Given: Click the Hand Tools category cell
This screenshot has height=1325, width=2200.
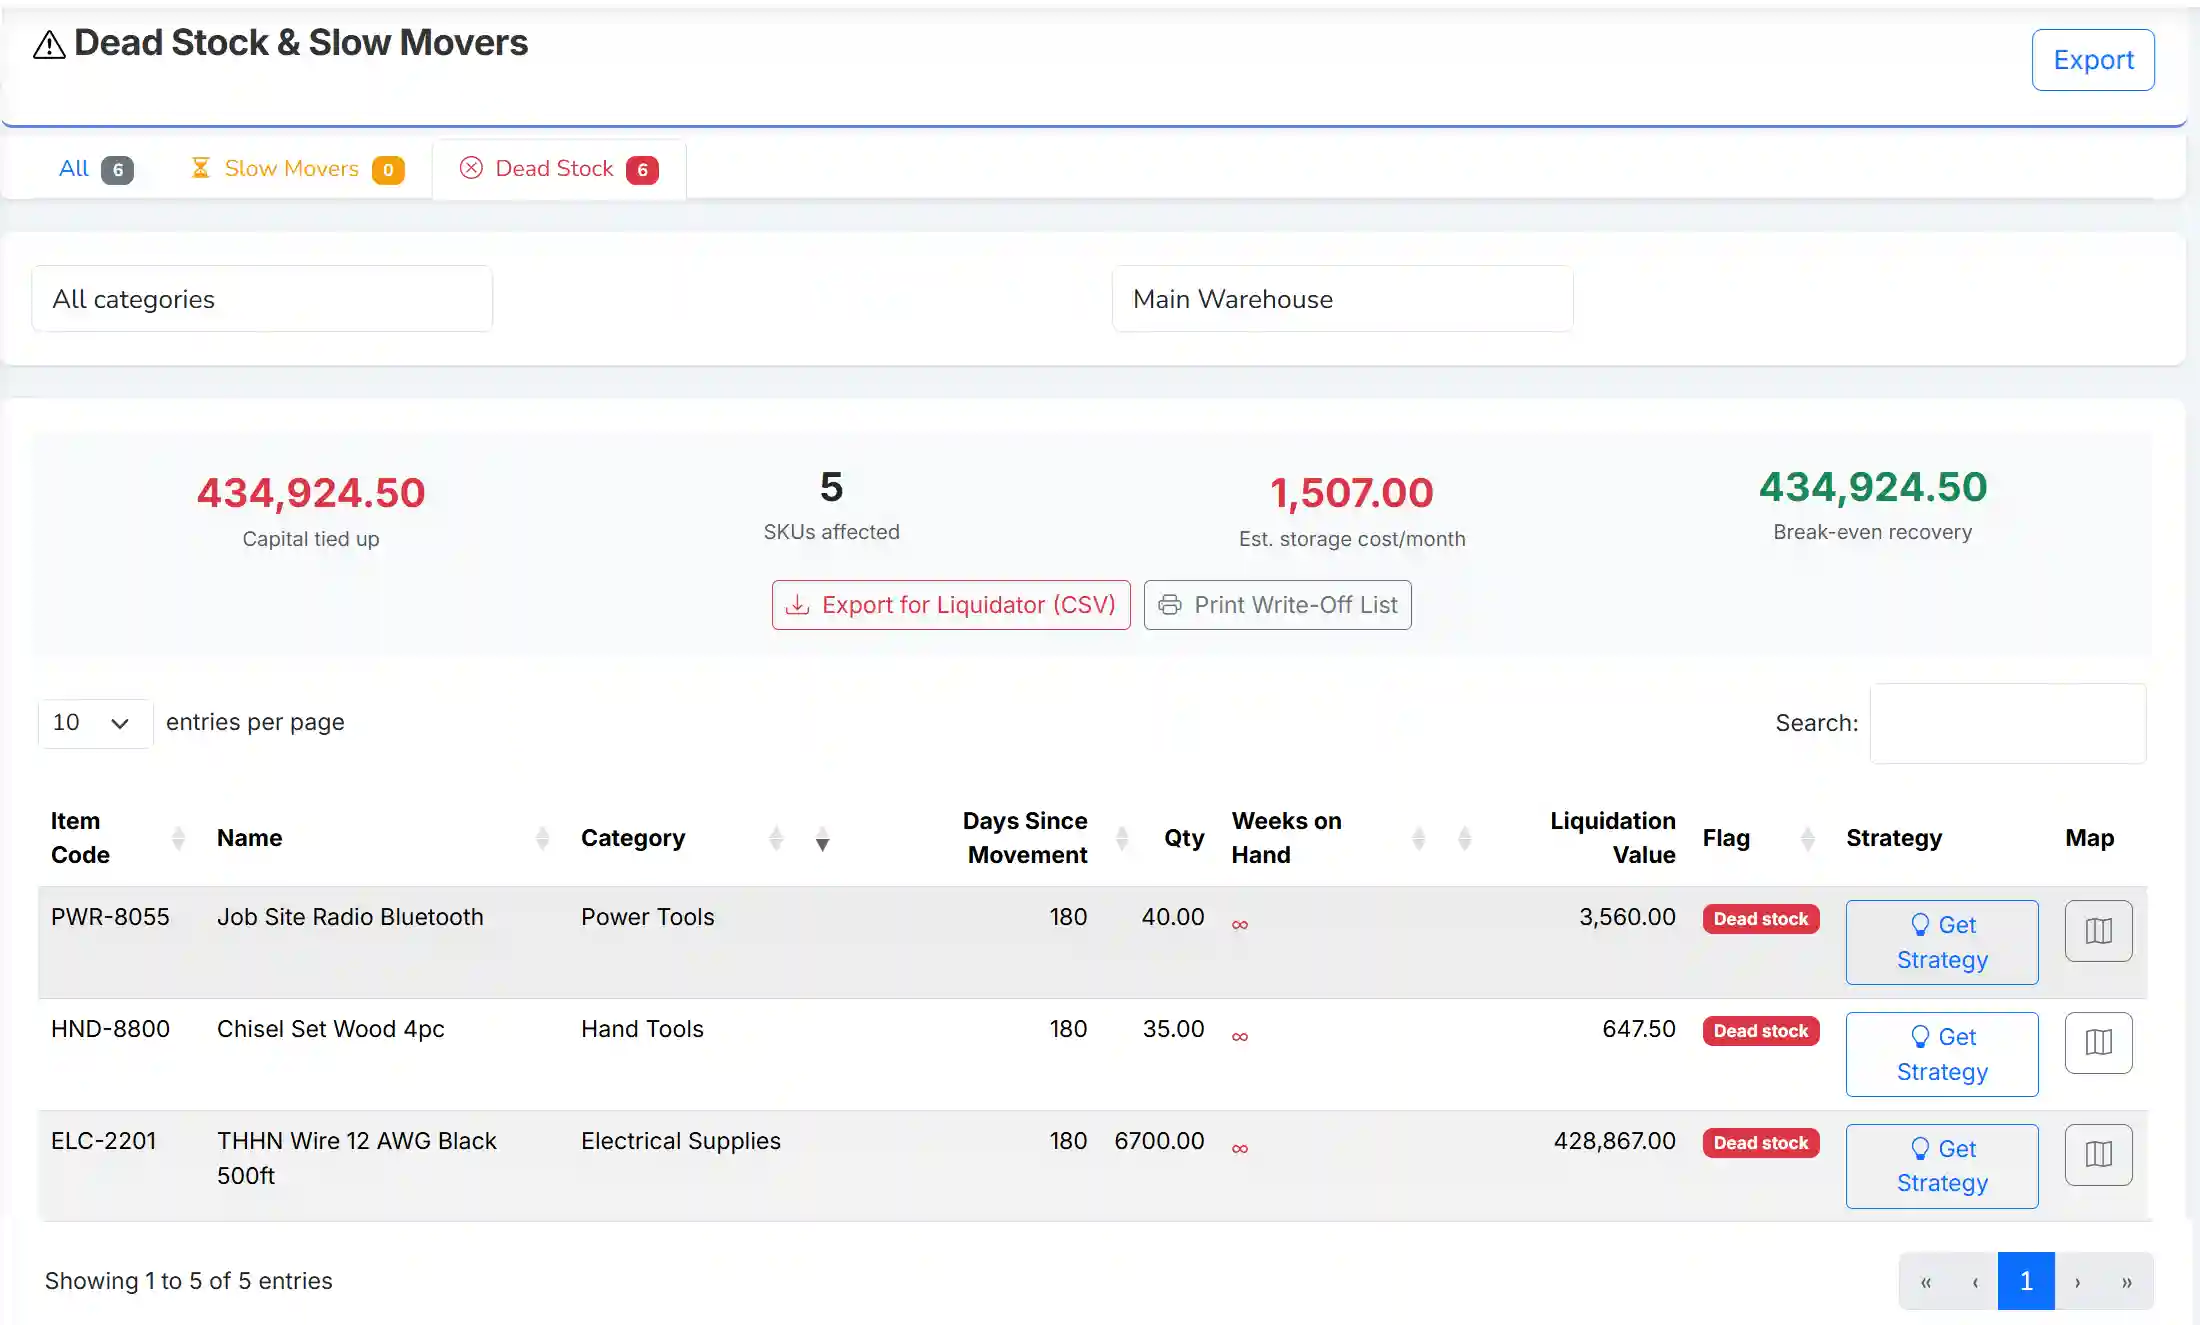Looking at the screenshot, I should 642,1029.
